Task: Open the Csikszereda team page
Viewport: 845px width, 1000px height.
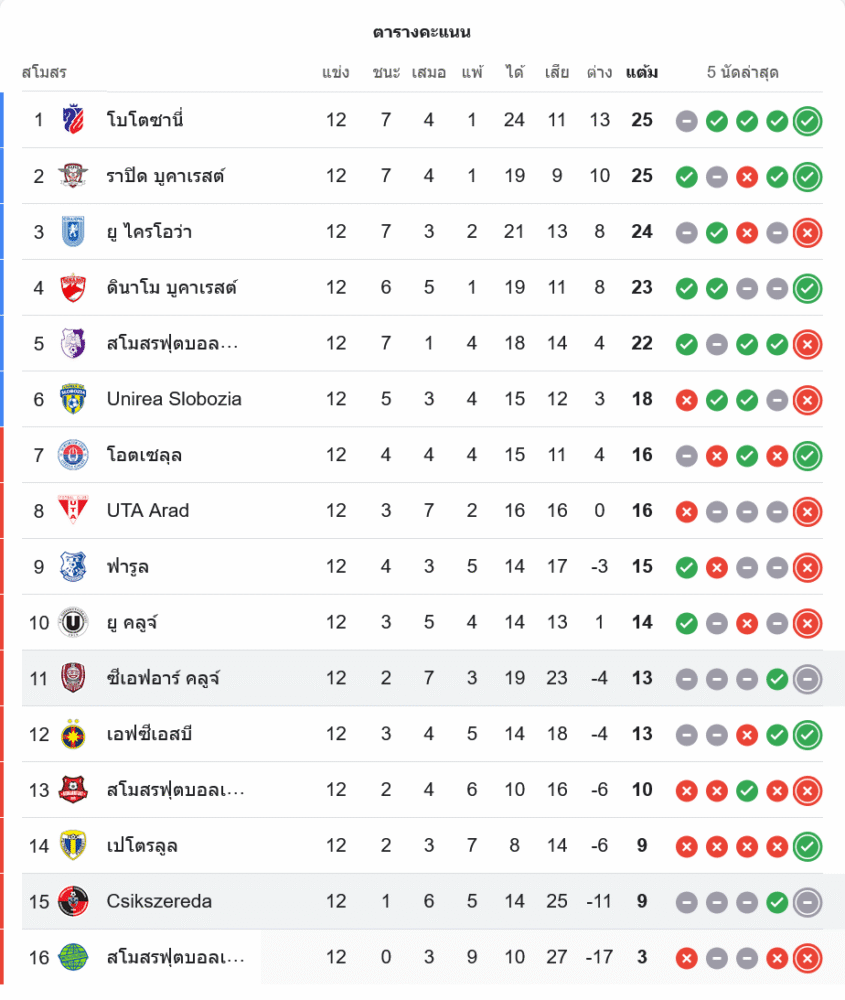Action: tap(159, 901)
